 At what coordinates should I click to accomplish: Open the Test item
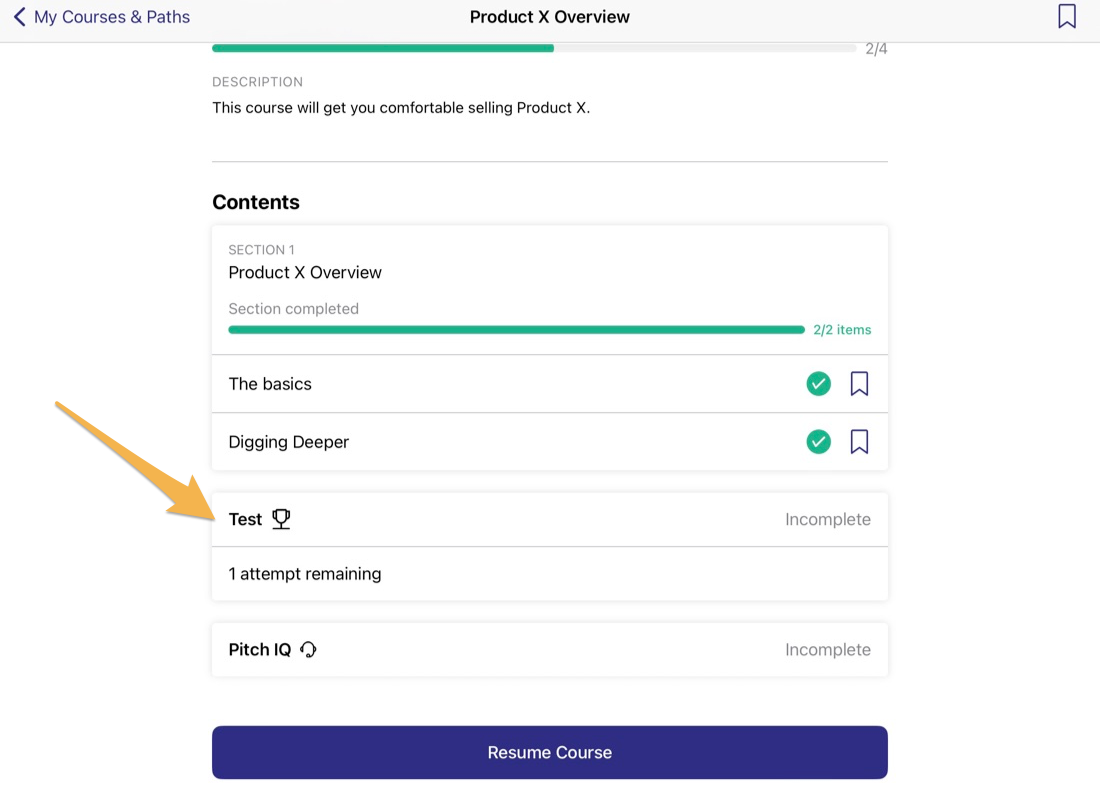coord(549,519)
